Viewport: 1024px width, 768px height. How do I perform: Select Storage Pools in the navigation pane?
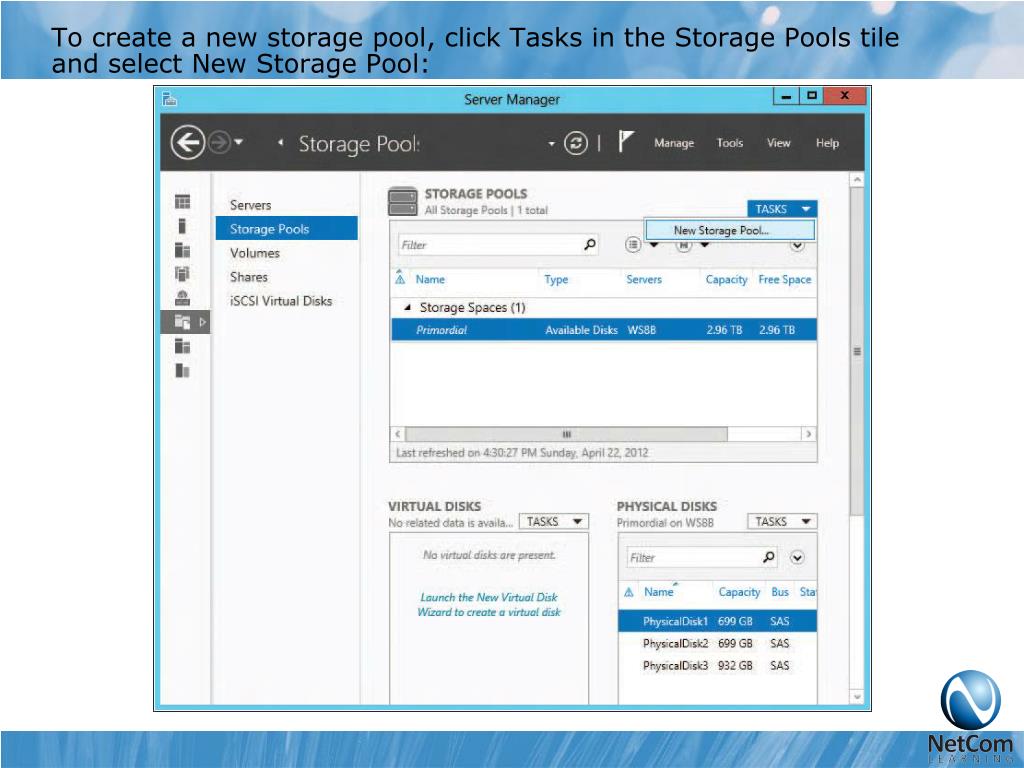[287, 229]
